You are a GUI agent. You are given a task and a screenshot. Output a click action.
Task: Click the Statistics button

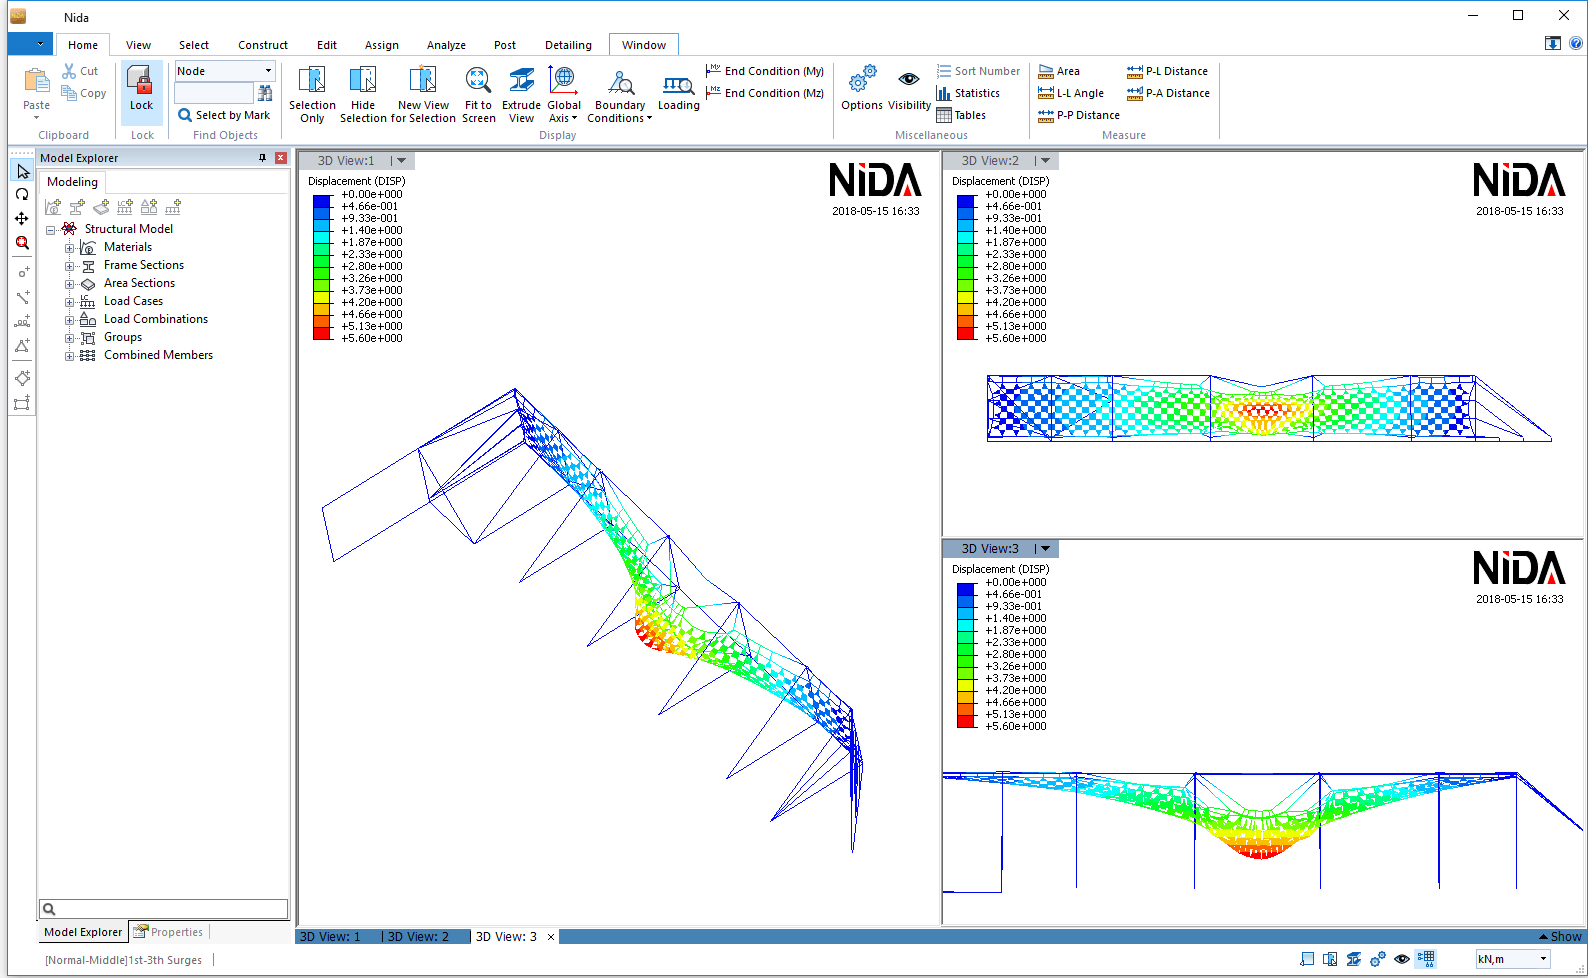coord(968,93)
